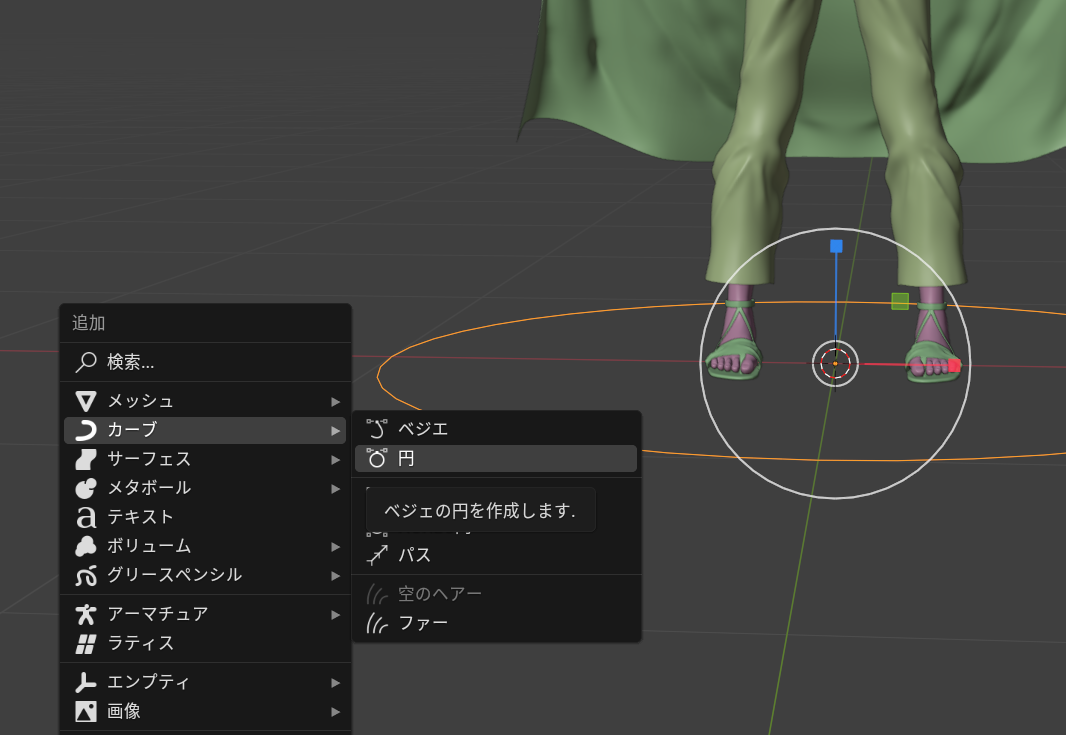The image size is (1066, 735).
Task: Select the カーブ menu entry
Action: 205,430
